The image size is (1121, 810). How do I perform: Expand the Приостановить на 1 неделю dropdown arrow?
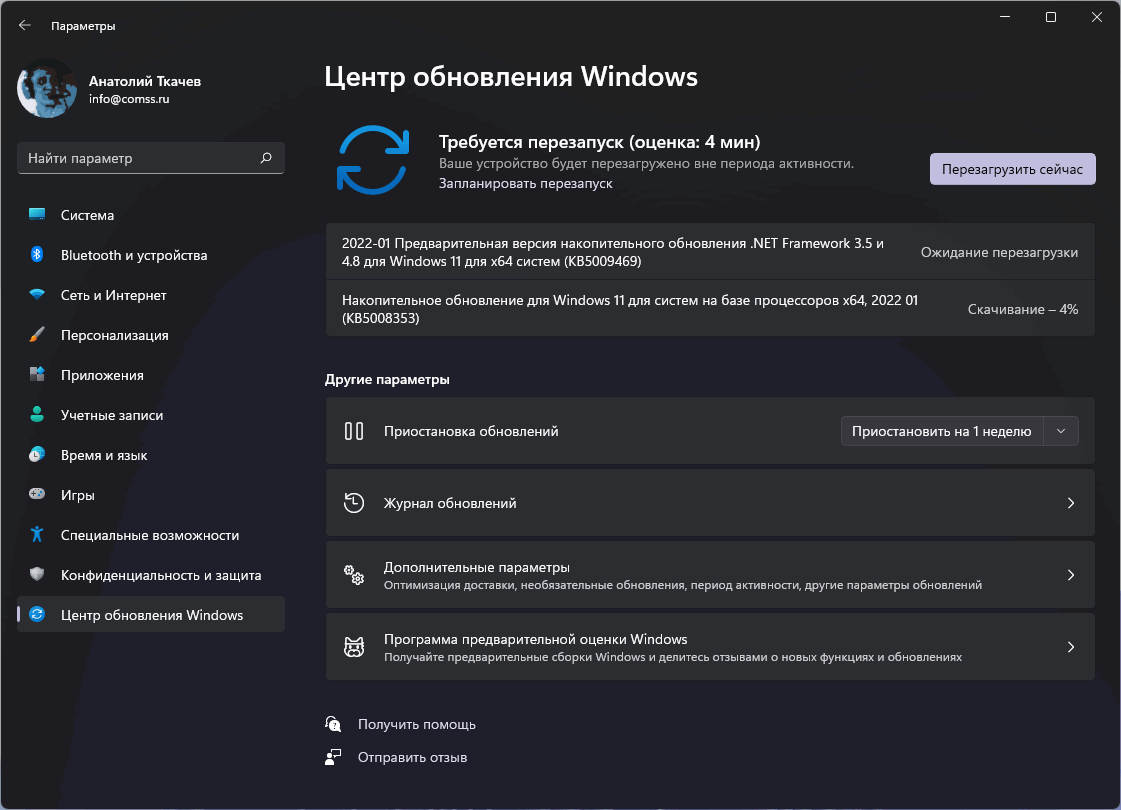pos(1062,430)
